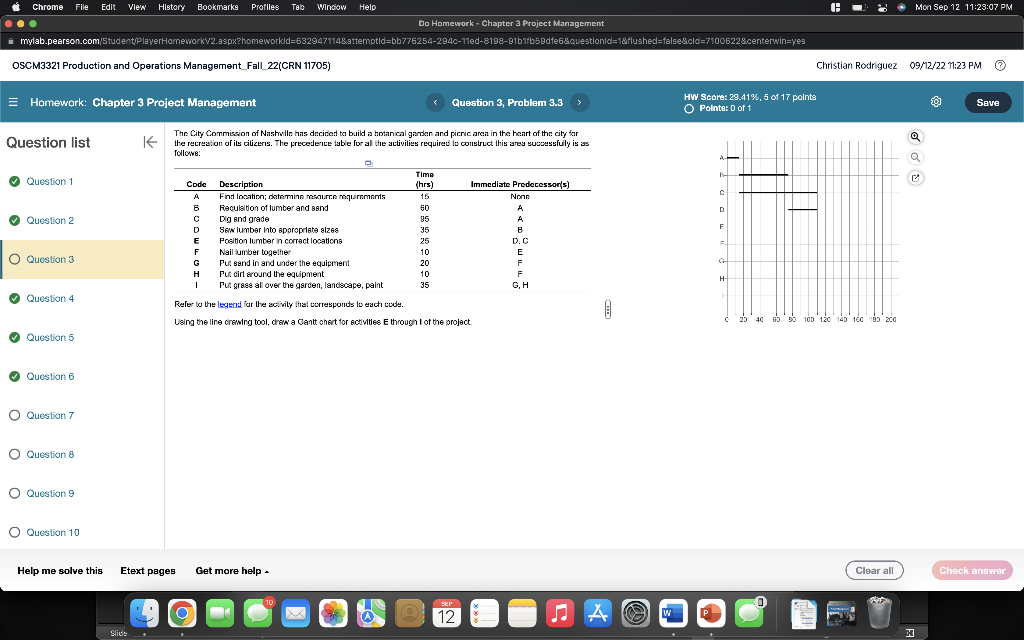The image size is (1024, 640).
Task: Click the table pop-out icon above Time column
Action: [x=368, y=163]
